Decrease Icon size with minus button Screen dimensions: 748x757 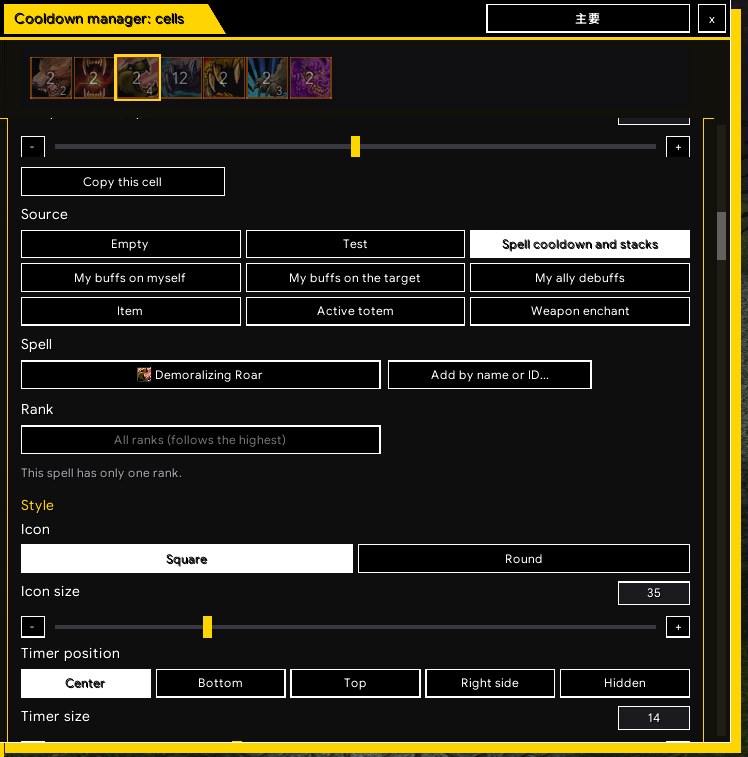tap(33, 627)
